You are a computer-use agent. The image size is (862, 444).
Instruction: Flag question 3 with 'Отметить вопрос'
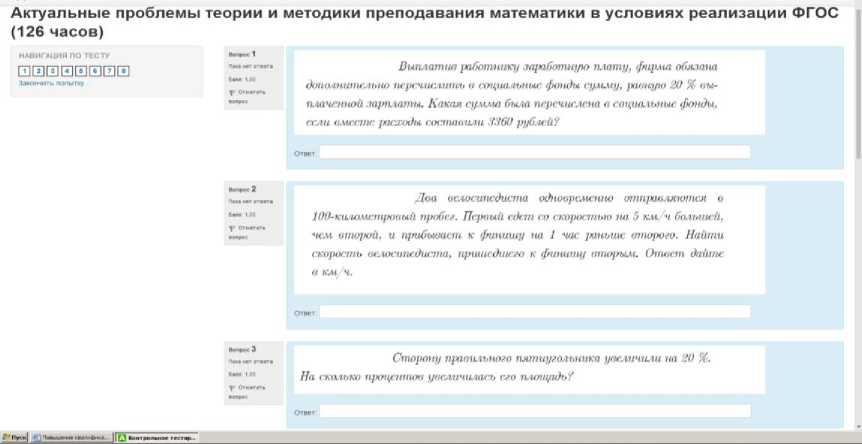pos(247,391)
